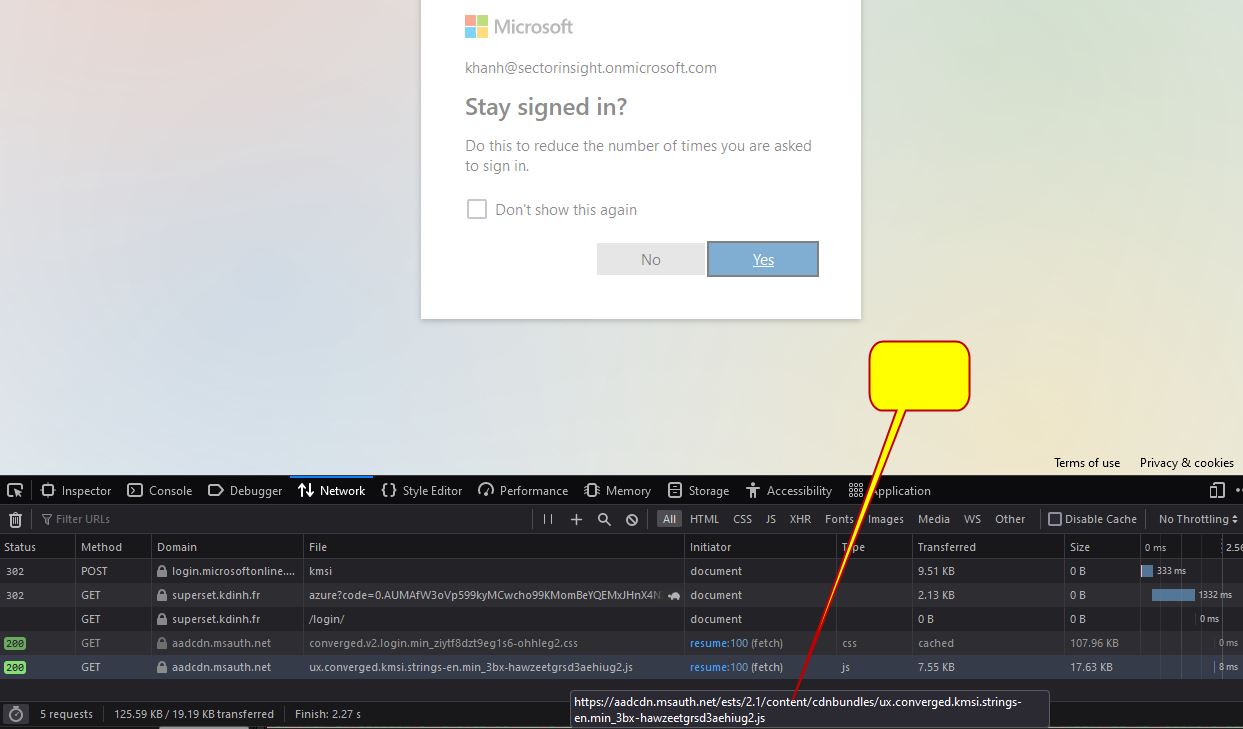
Task: Sort by the Initiator column header
Action: point(761,547)
